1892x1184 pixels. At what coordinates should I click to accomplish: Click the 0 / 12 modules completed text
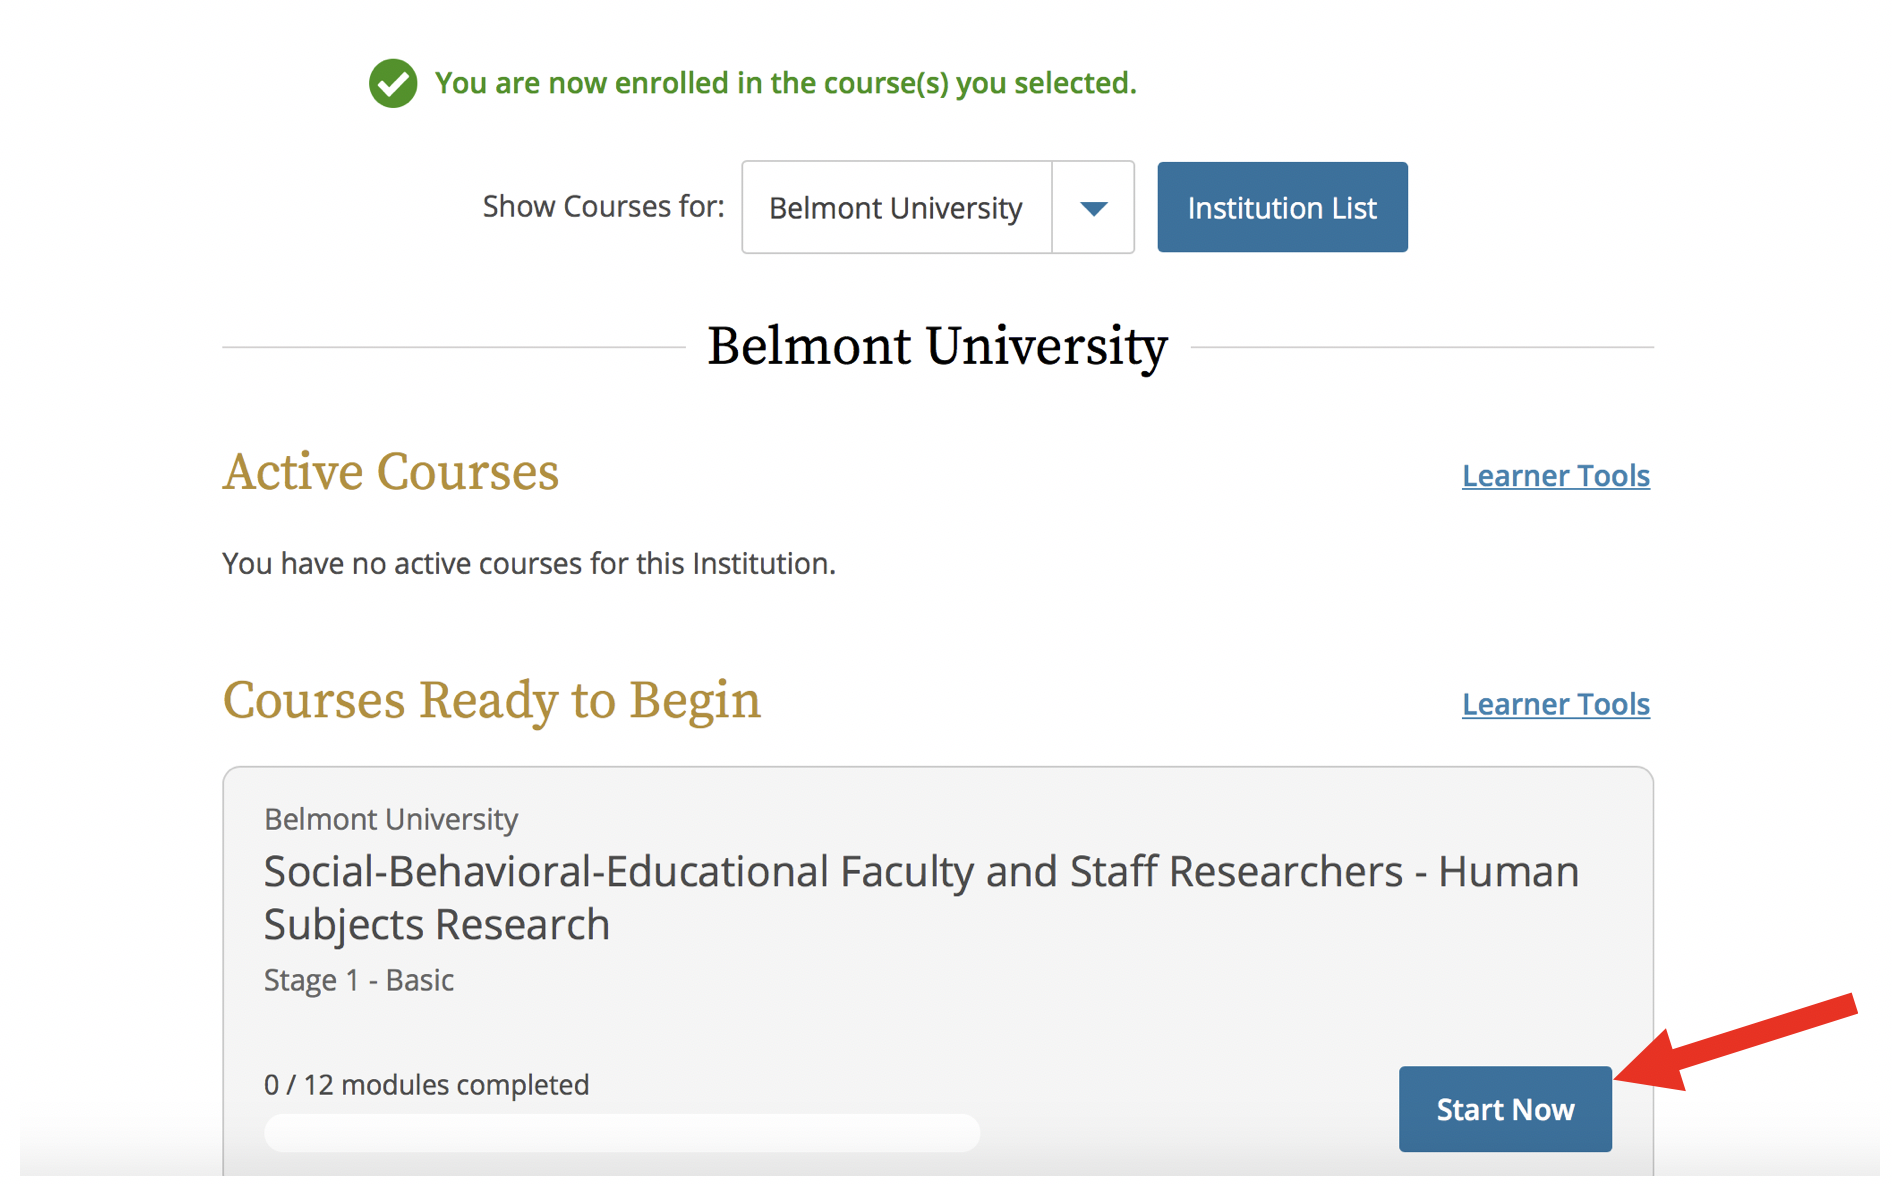tap(426, 1085)
